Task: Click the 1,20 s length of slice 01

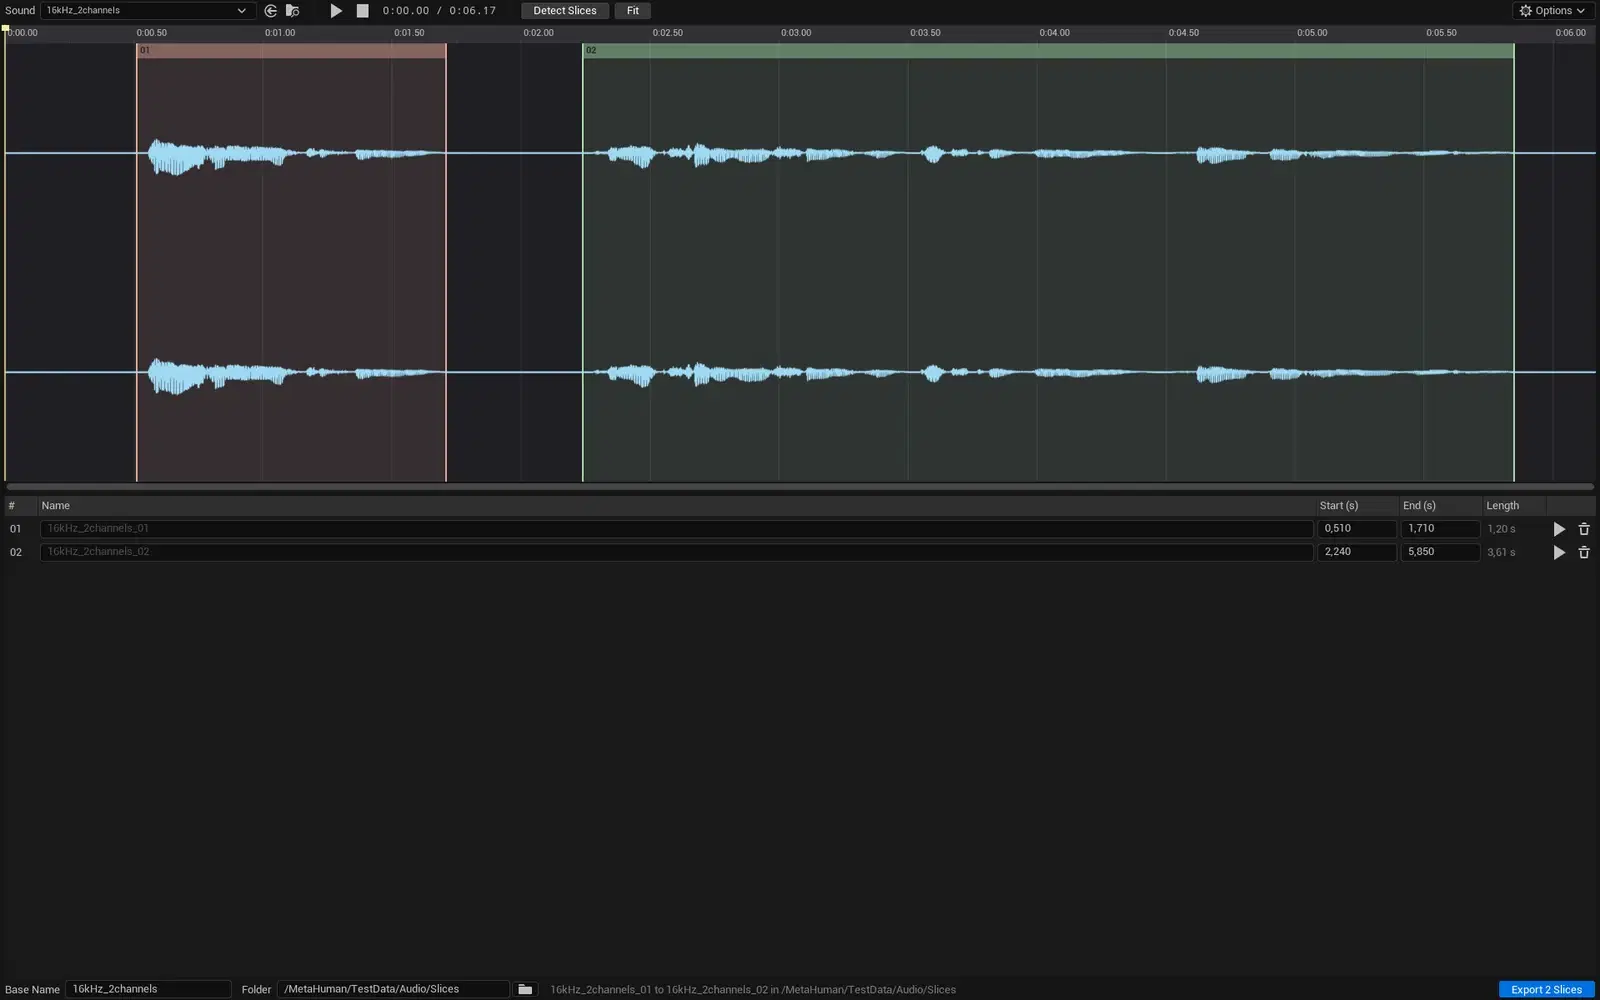Action: pyautogui.click(x=1501, y=528)
